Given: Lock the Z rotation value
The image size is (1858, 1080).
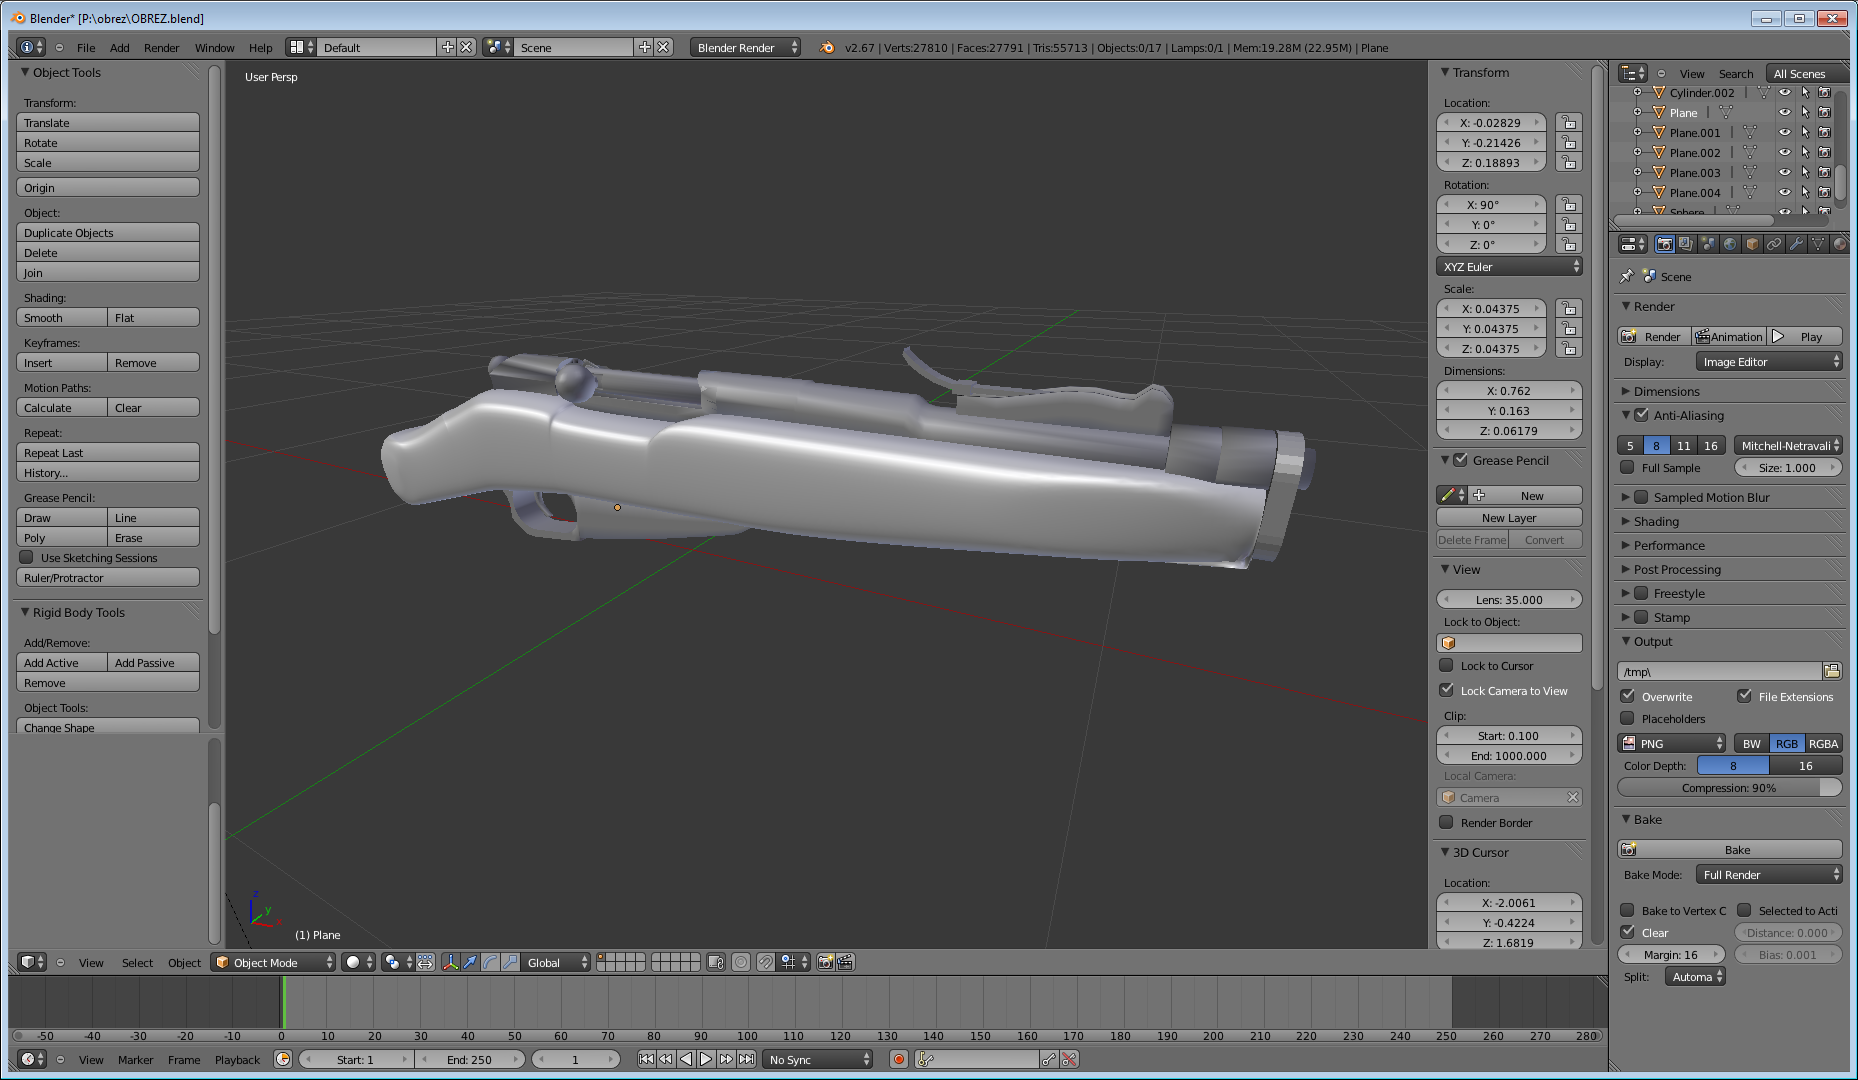Looking at the screenshot, I should click(1569, 244).
